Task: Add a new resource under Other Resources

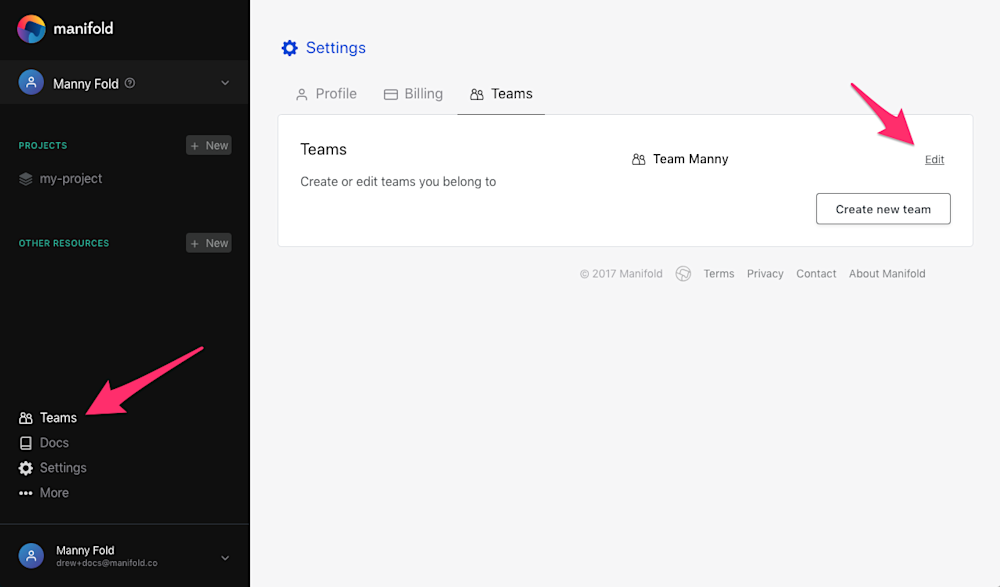Action: (209, 243)
